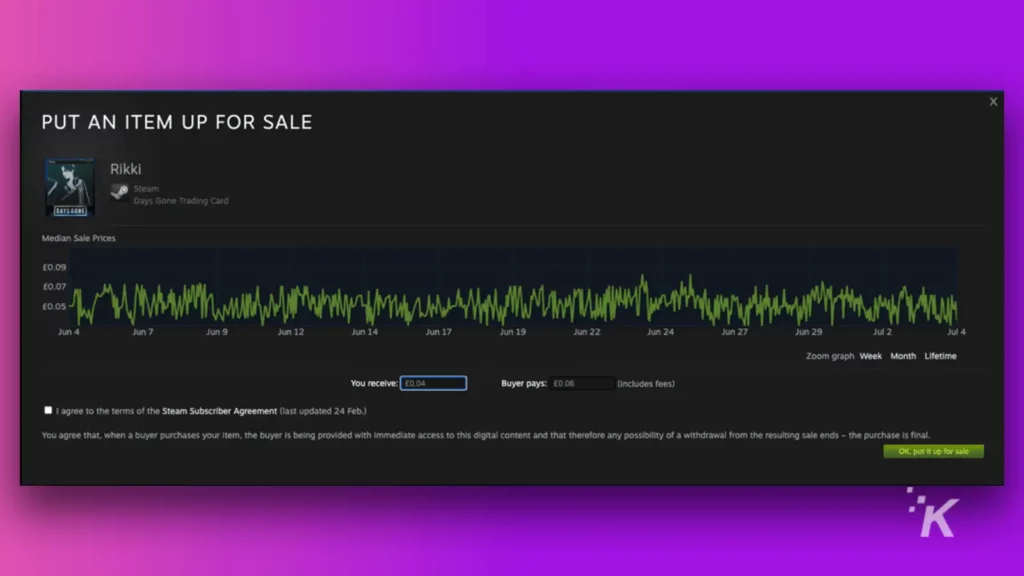Click the Jun 19 date label
1024x576 pixels.
pos(513,332)
